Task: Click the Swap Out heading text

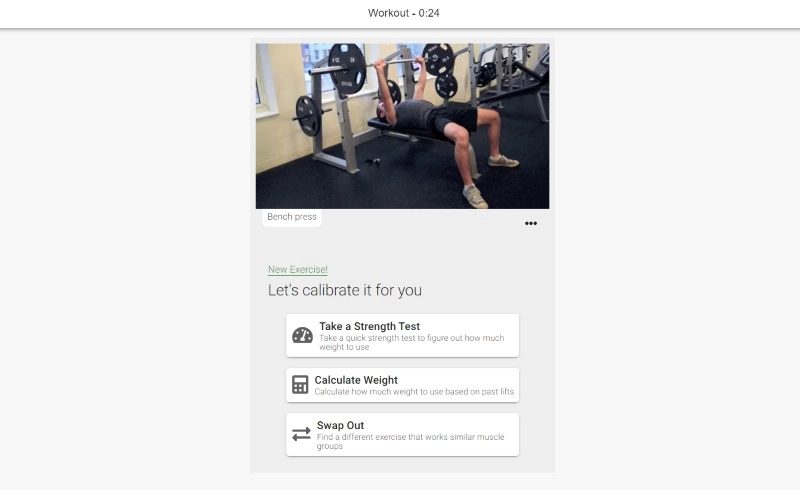Action: pos(340,425)
